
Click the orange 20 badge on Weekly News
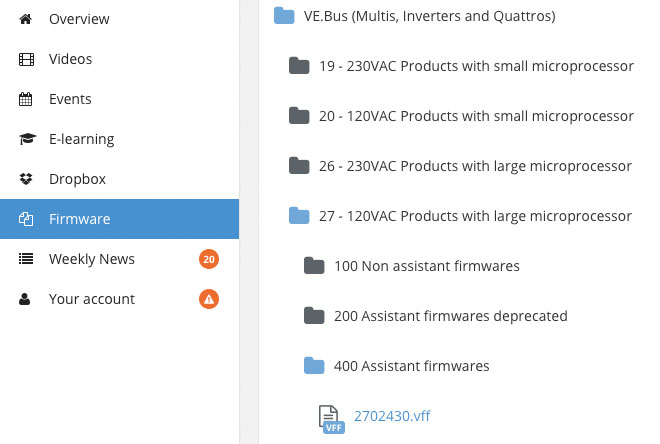209,259
